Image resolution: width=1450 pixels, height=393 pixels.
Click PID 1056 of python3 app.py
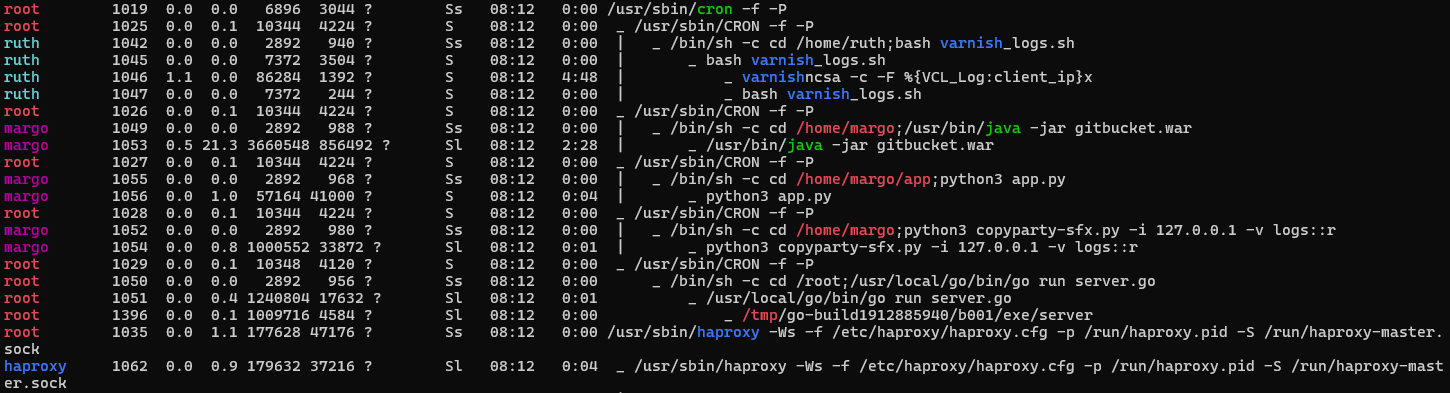pyautogui.click(x=130, y=197)
